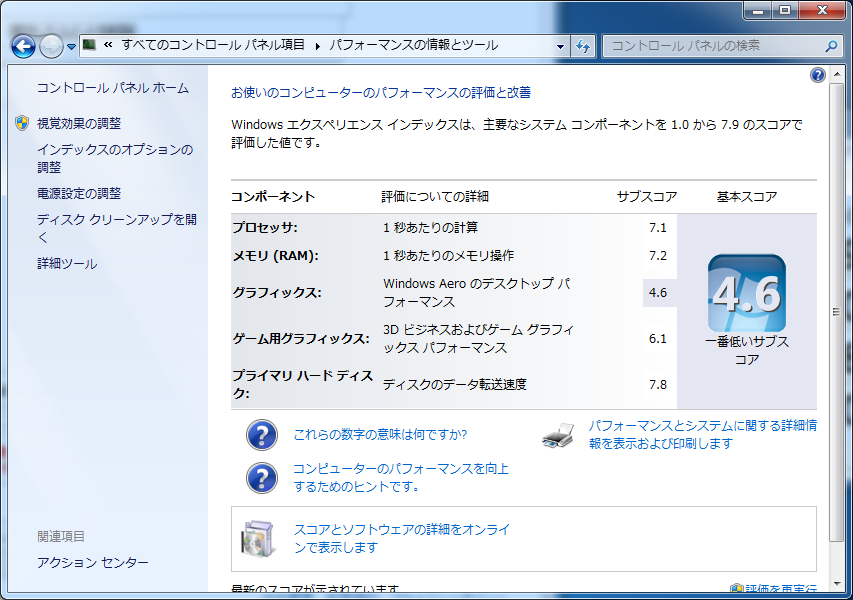Open 電源設定の調整 link
Screen dimensions: 853x600
pyautogui.click(x=79, y=193)
